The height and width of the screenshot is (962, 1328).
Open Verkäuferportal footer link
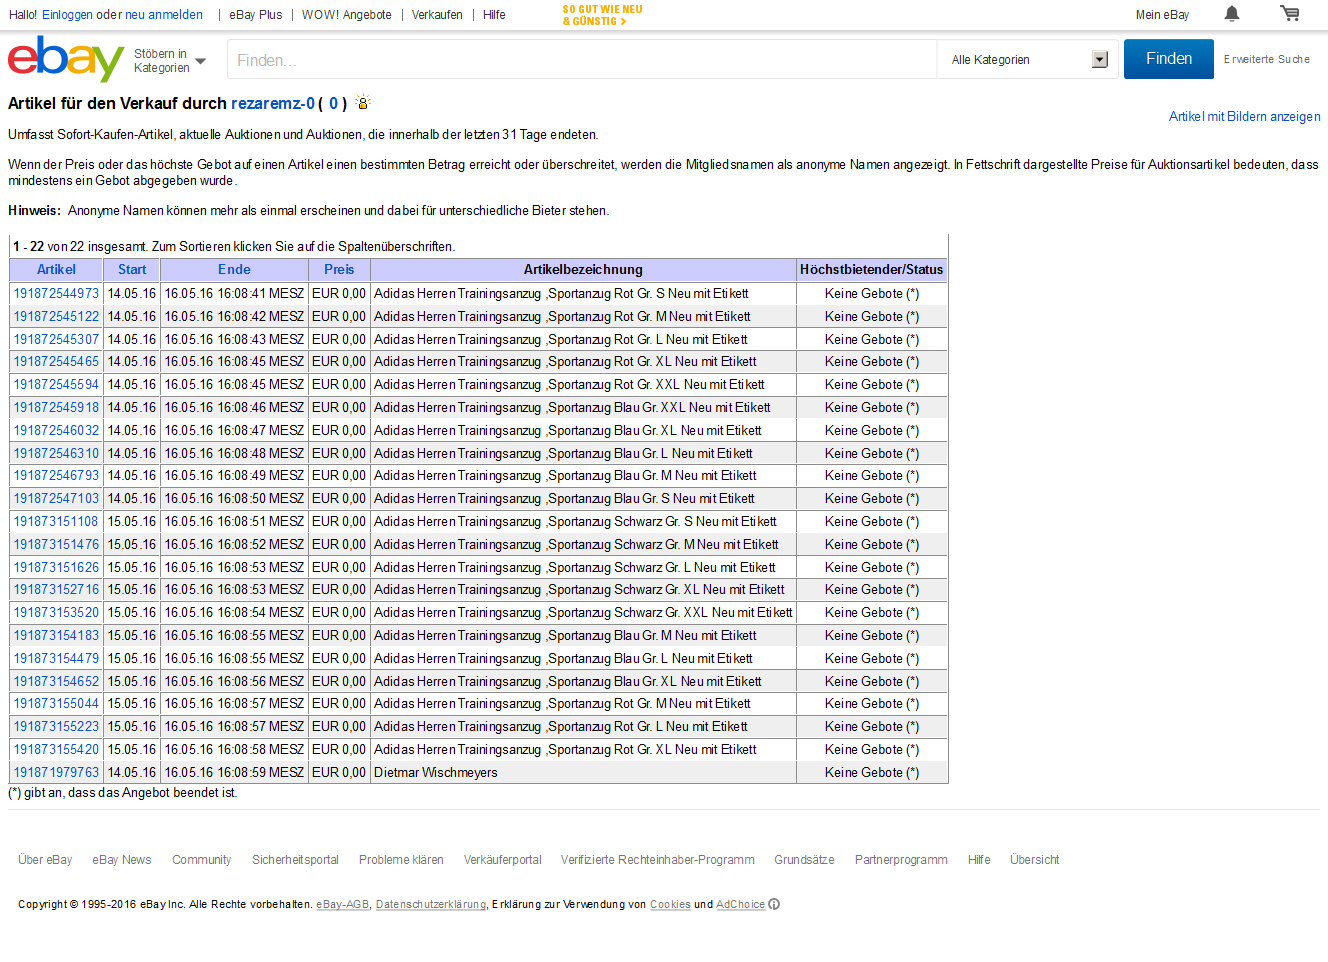click(502, 860)
